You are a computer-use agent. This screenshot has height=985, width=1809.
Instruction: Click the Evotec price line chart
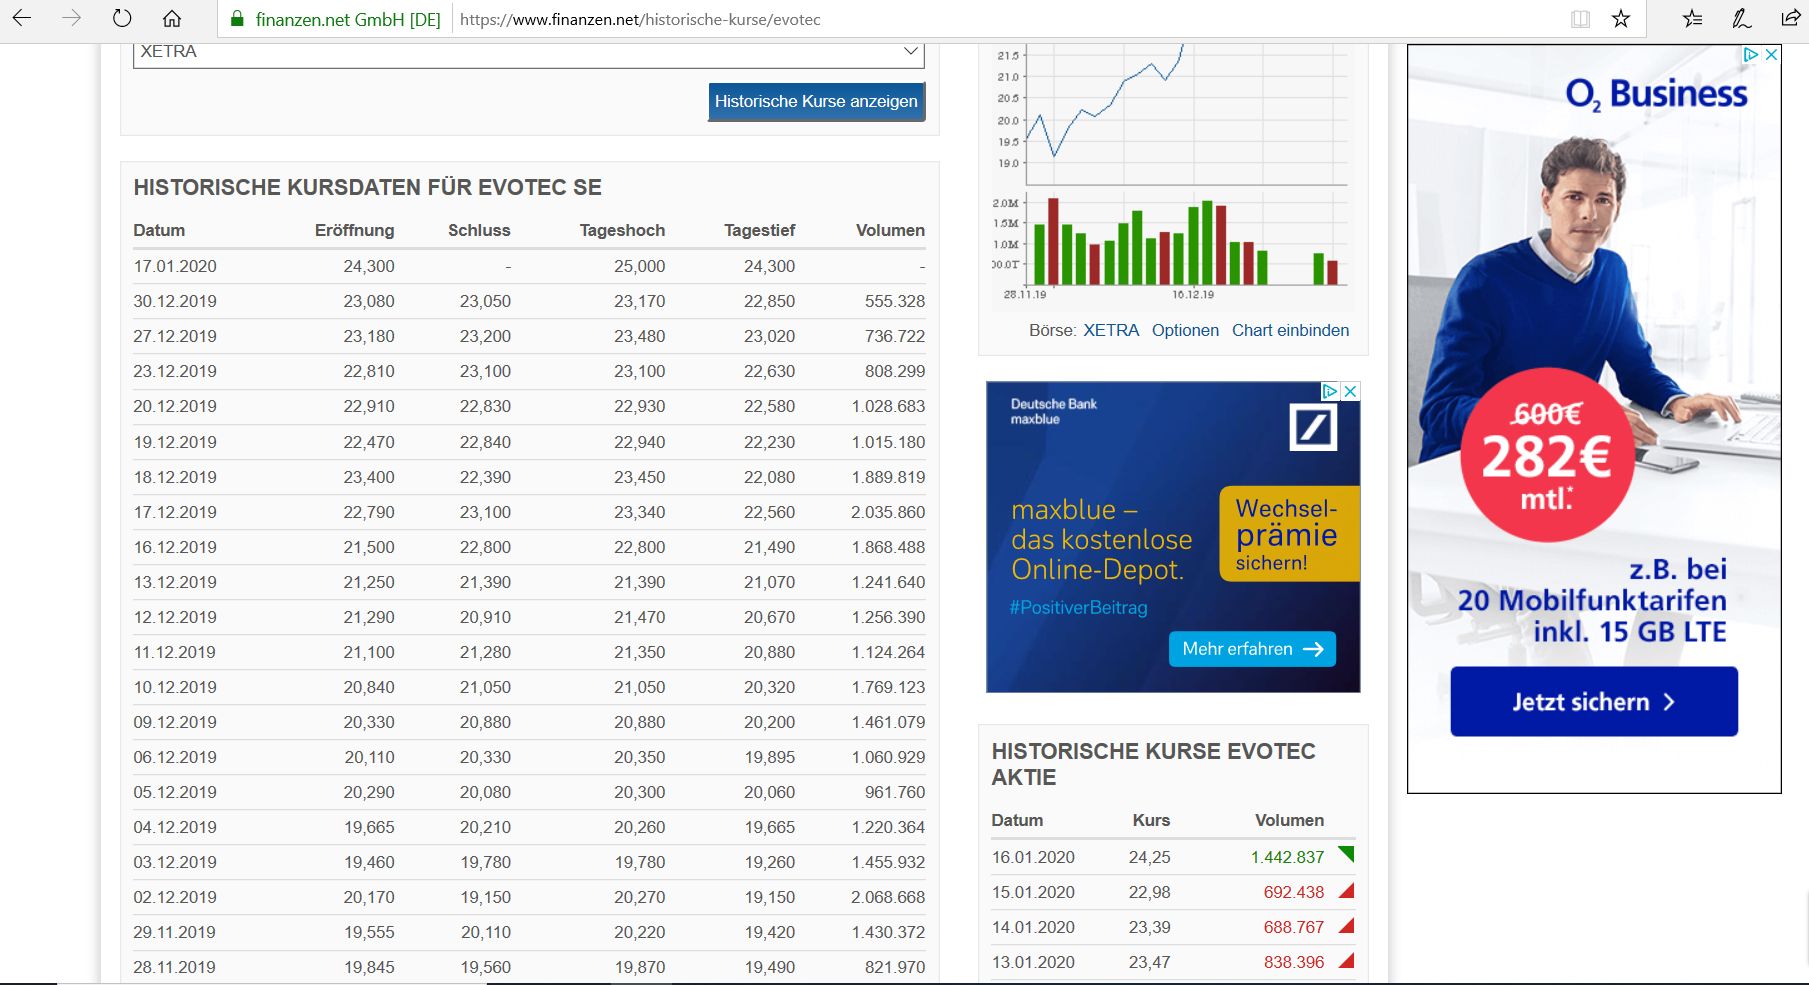click(1186, 114)
